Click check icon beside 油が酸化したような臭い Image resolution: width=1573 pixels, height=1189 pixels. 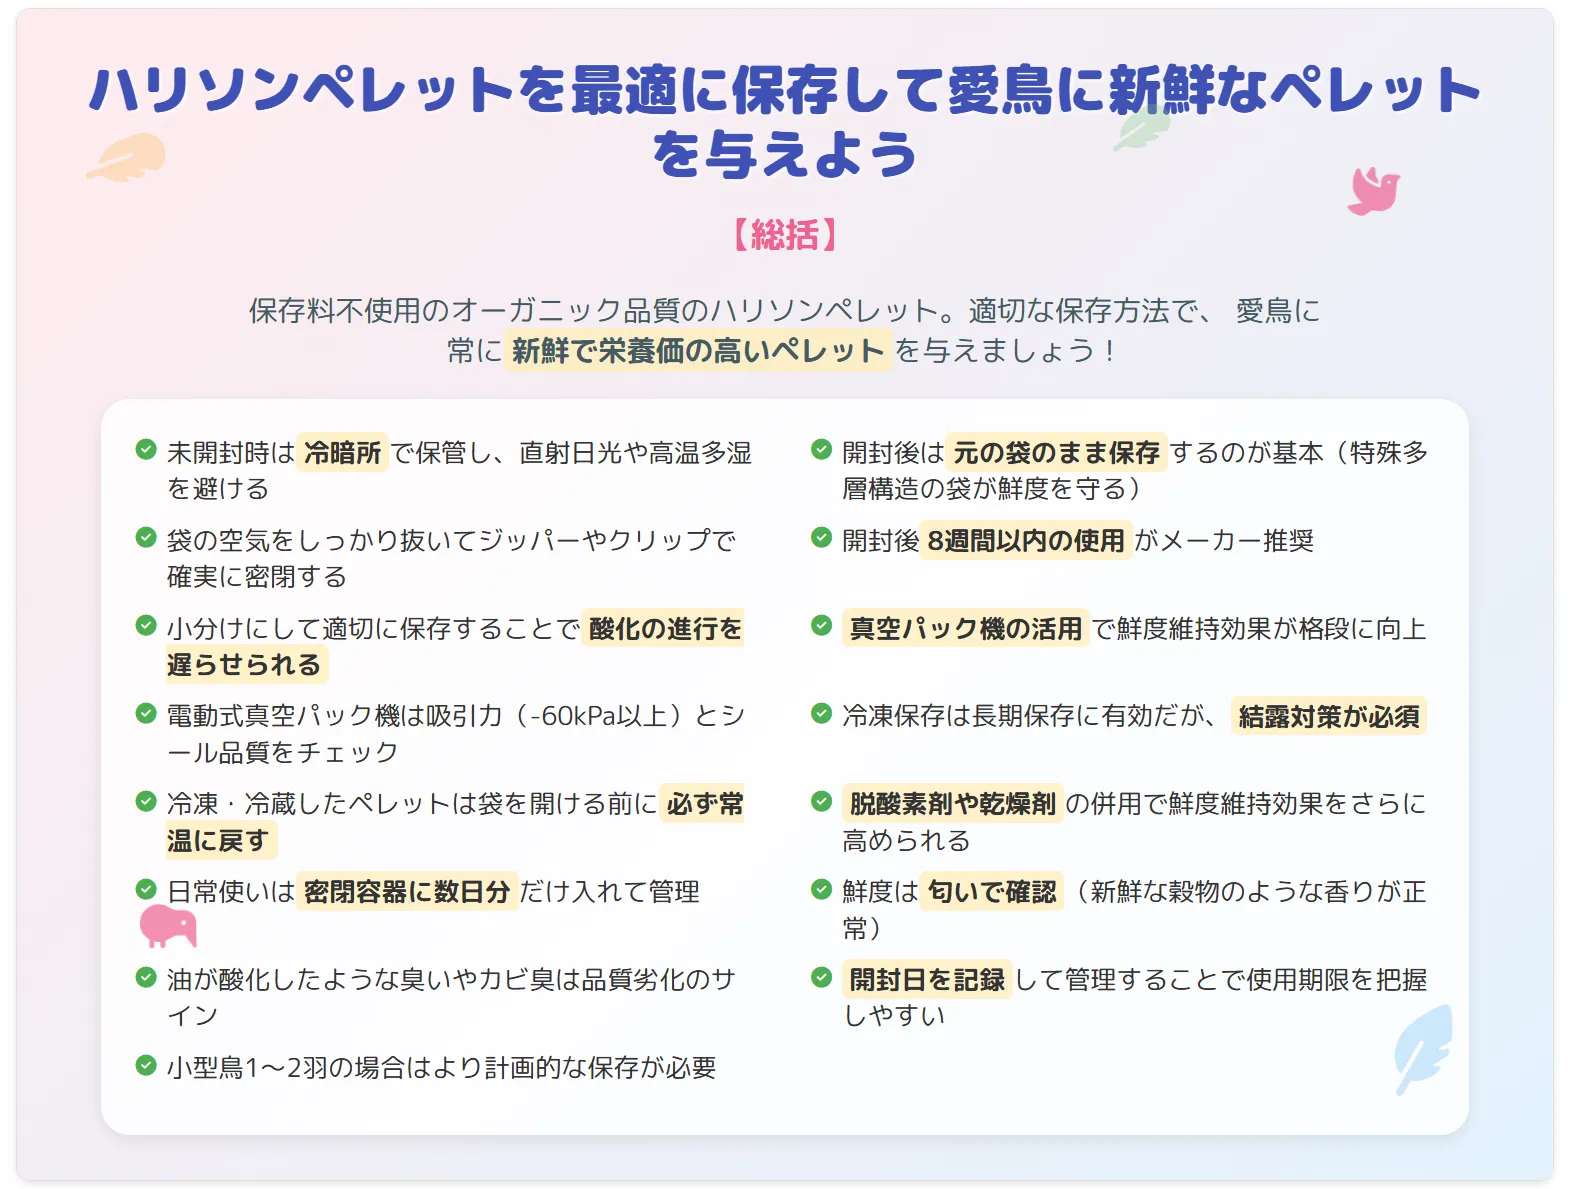[x=146, y=976]
